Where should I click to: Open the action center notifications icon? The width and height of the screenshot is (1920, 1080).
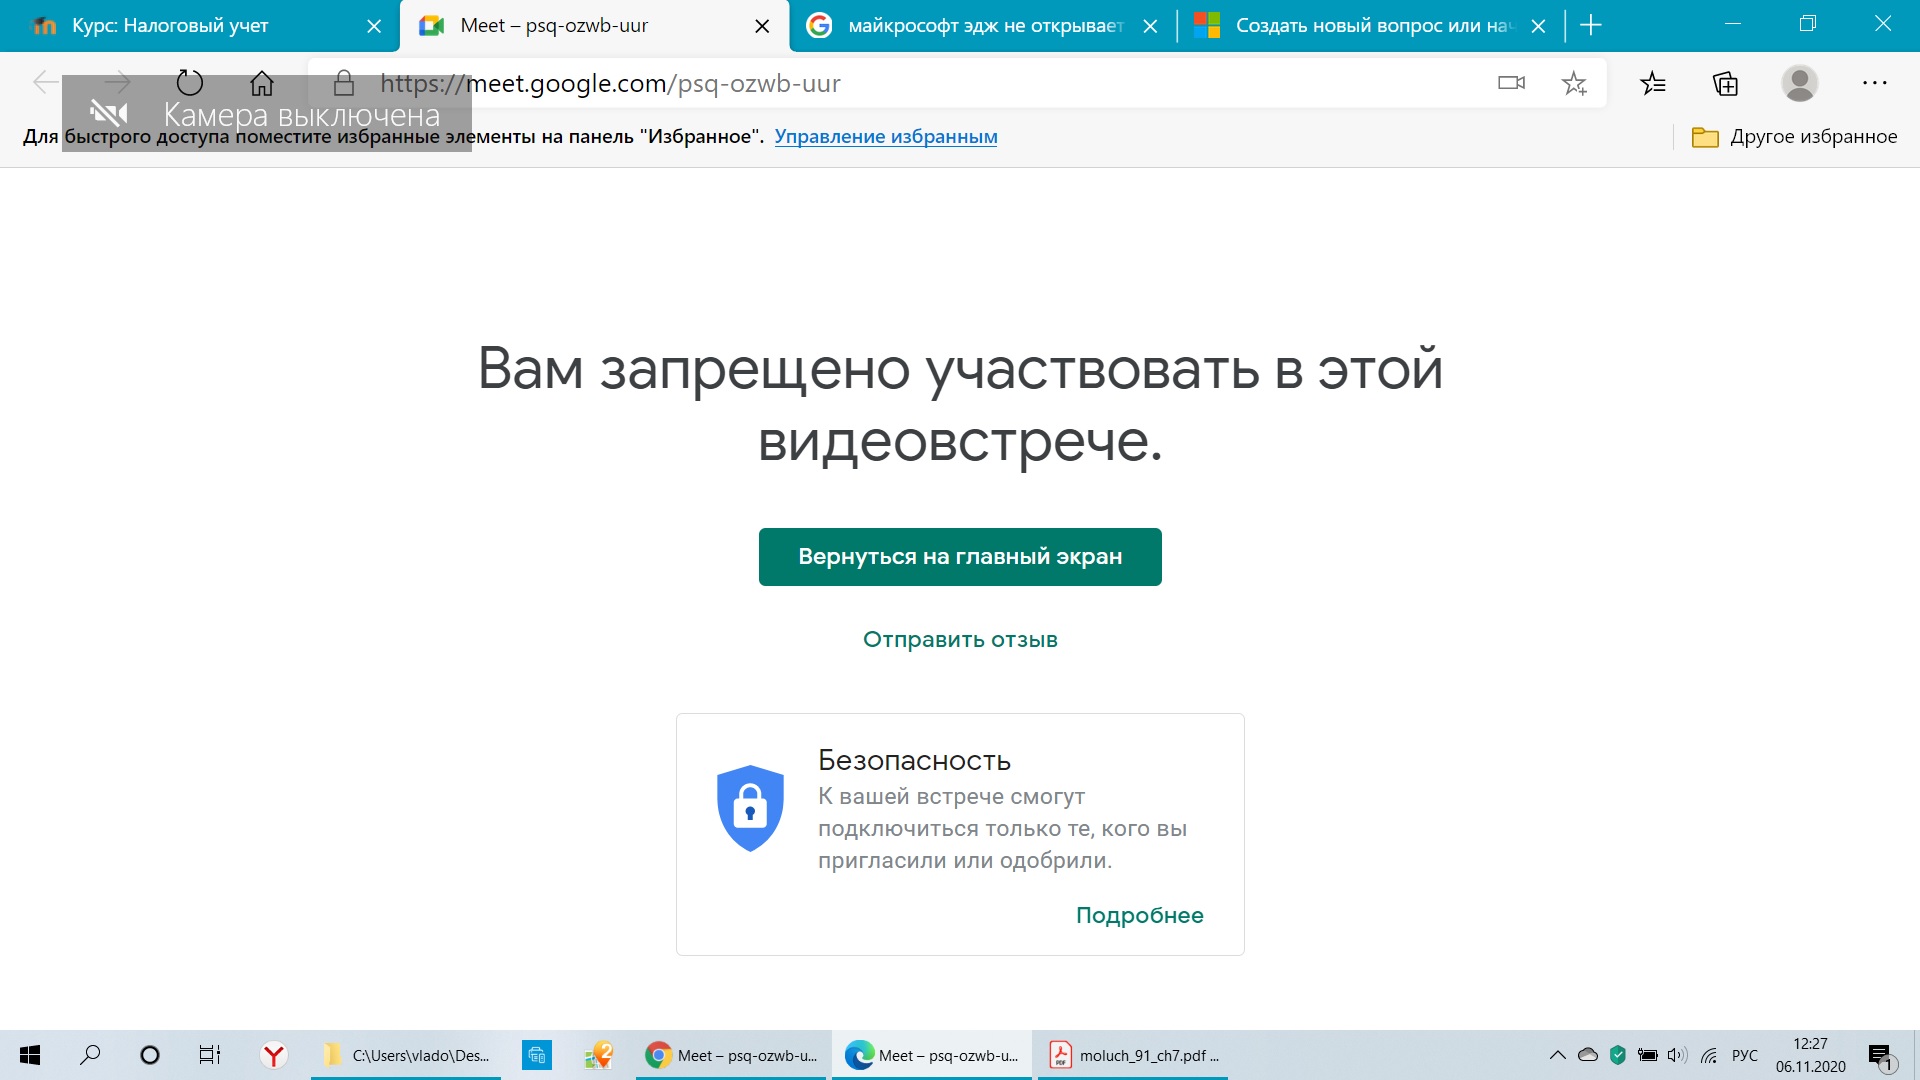1881,1056
